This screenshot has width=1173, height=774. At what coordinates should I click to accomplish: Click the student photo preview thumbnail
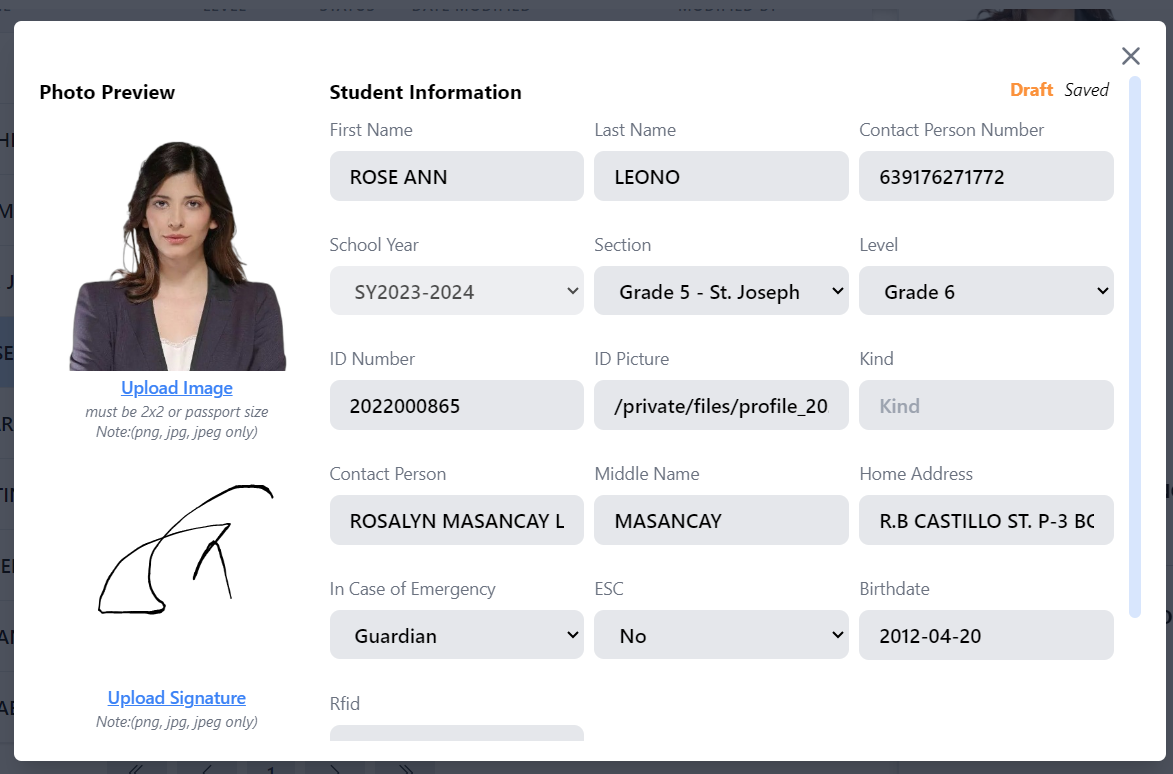pyautogui.click(x=177, y=256)
